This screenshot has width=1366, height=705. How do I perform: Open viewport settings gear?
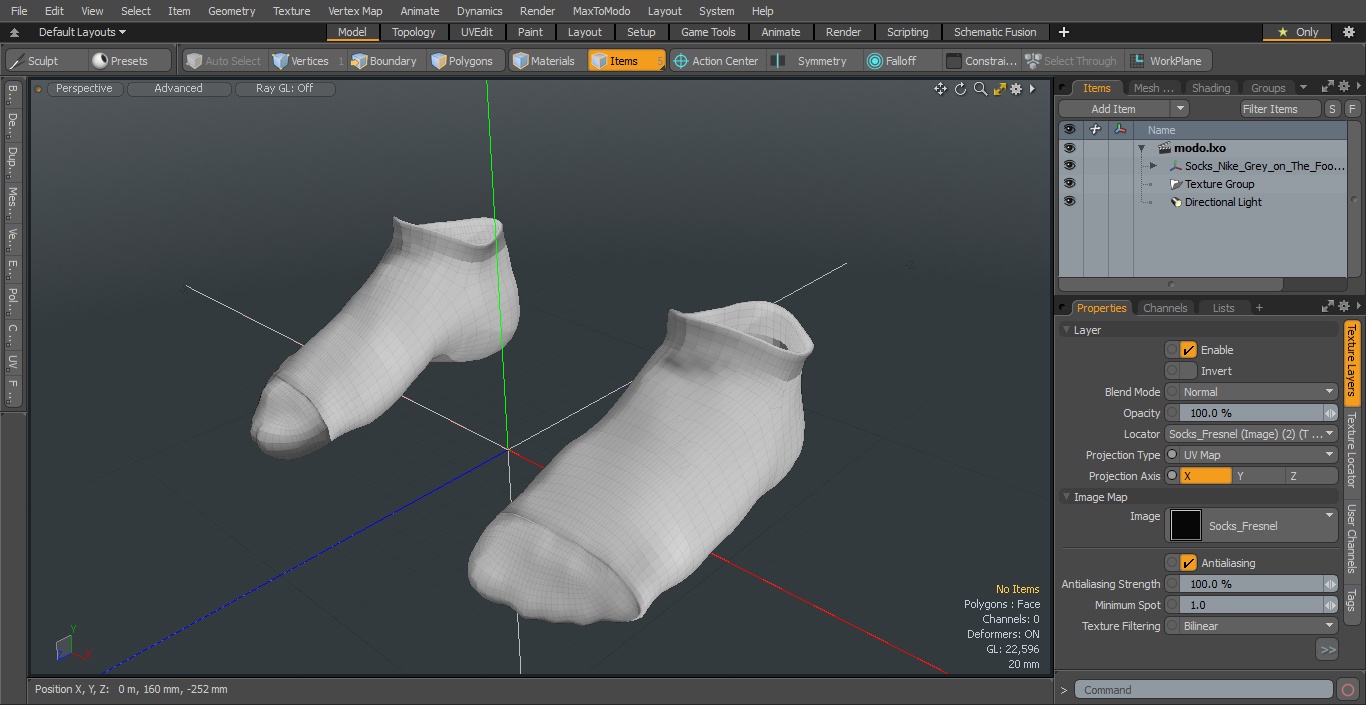tap(1016, 89)
